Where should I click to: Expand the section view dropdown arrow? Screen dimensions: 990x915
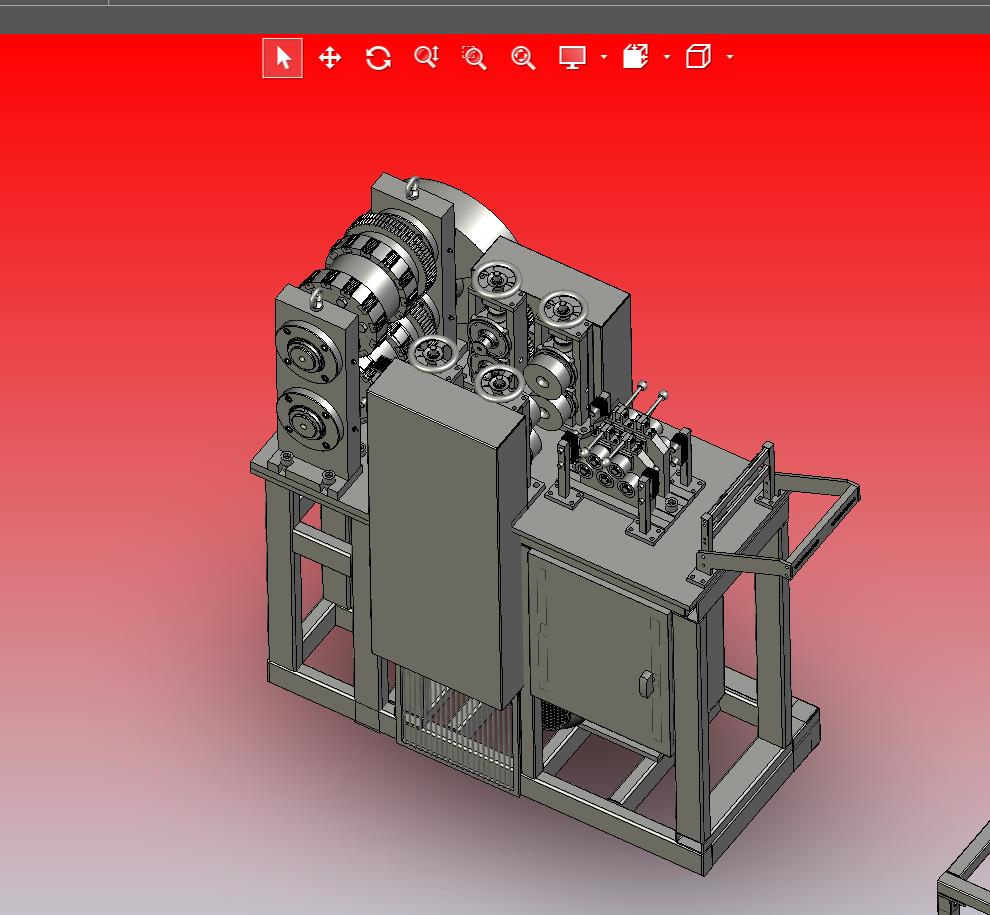pyautogui.click(x=667, y=57)
